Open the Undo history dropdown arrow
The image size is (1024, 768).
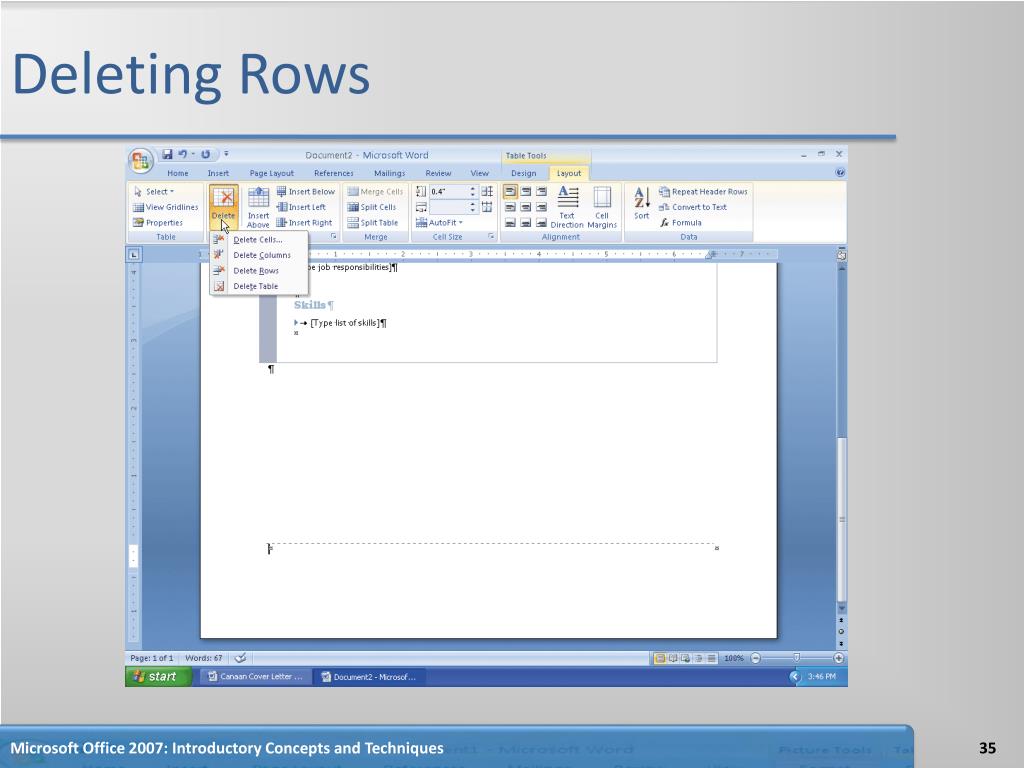click(193, 155)
